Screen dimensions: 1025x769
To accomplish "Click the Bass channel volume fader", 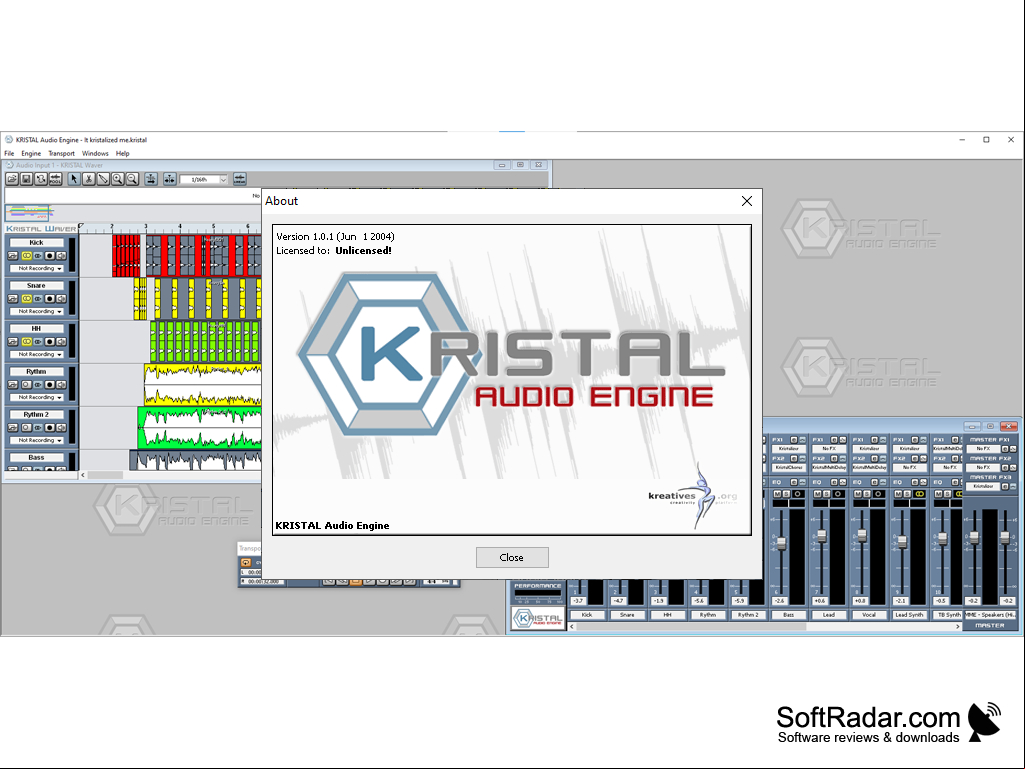I will pos(781,544).
